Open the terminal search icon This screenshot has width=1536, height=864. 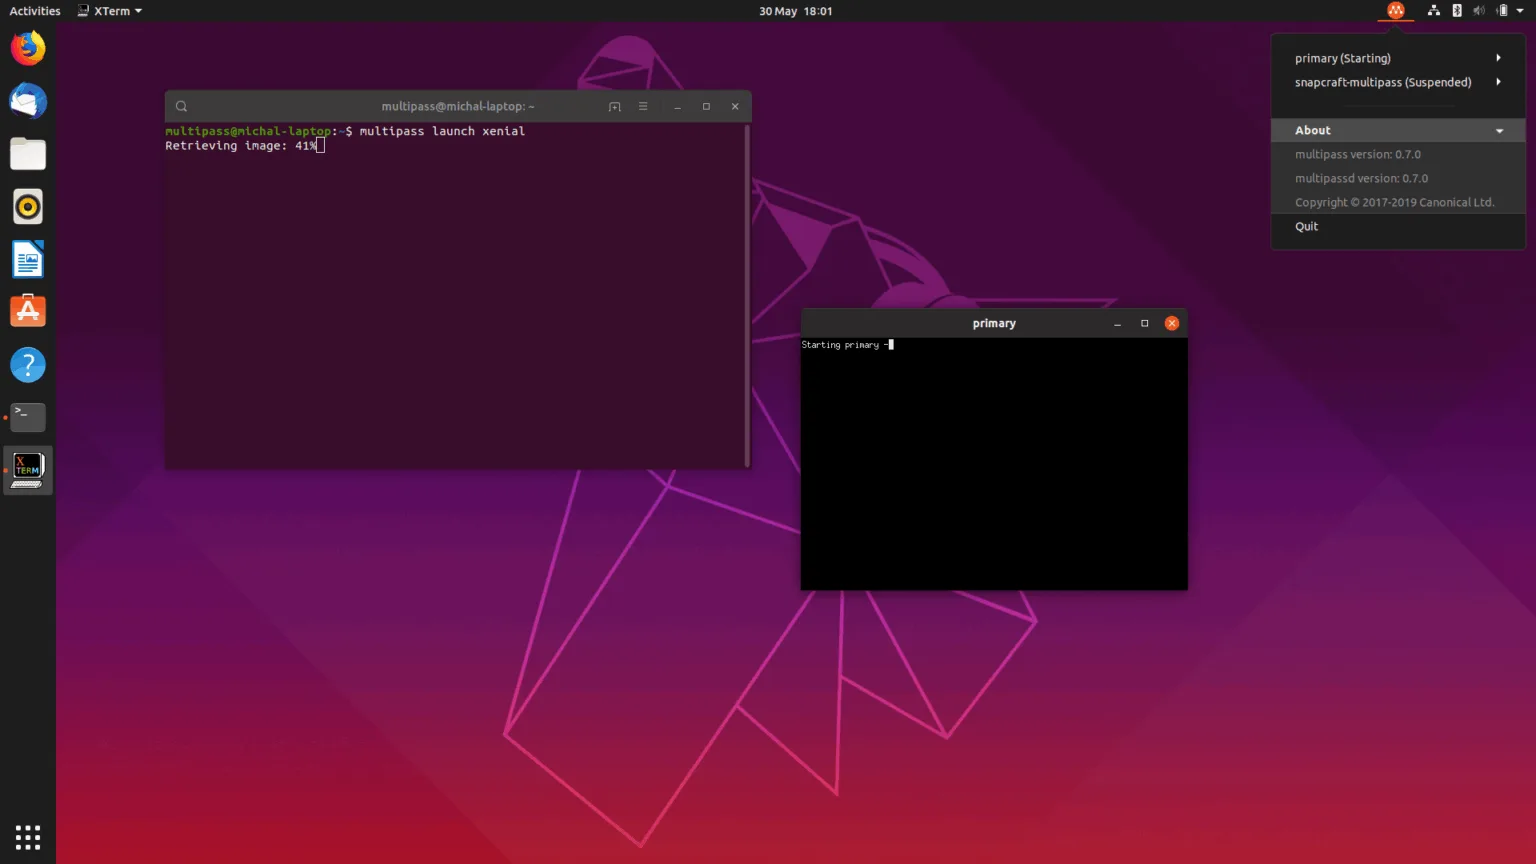[x=181, y=105]
